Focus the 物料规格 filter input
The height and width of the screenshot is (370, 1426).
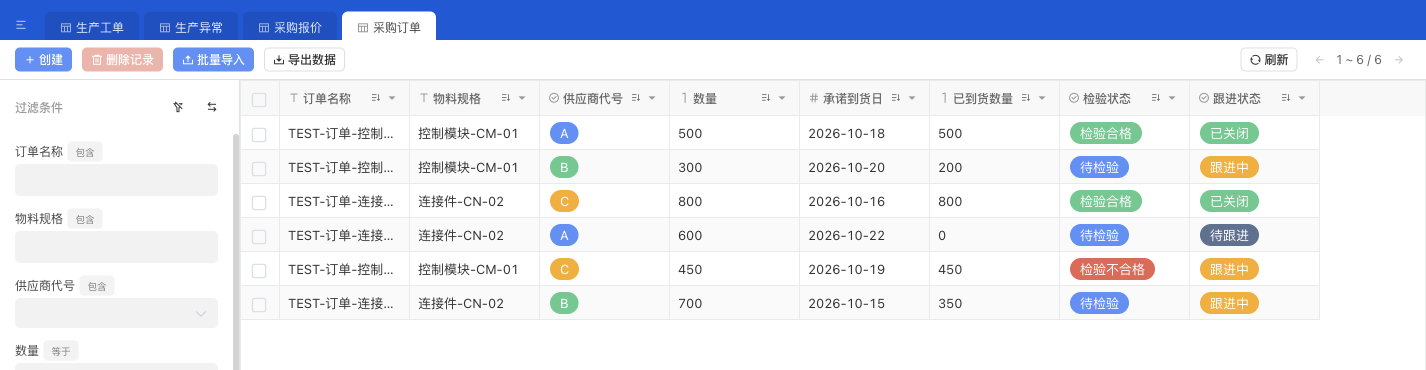click(x=116, y=247)
